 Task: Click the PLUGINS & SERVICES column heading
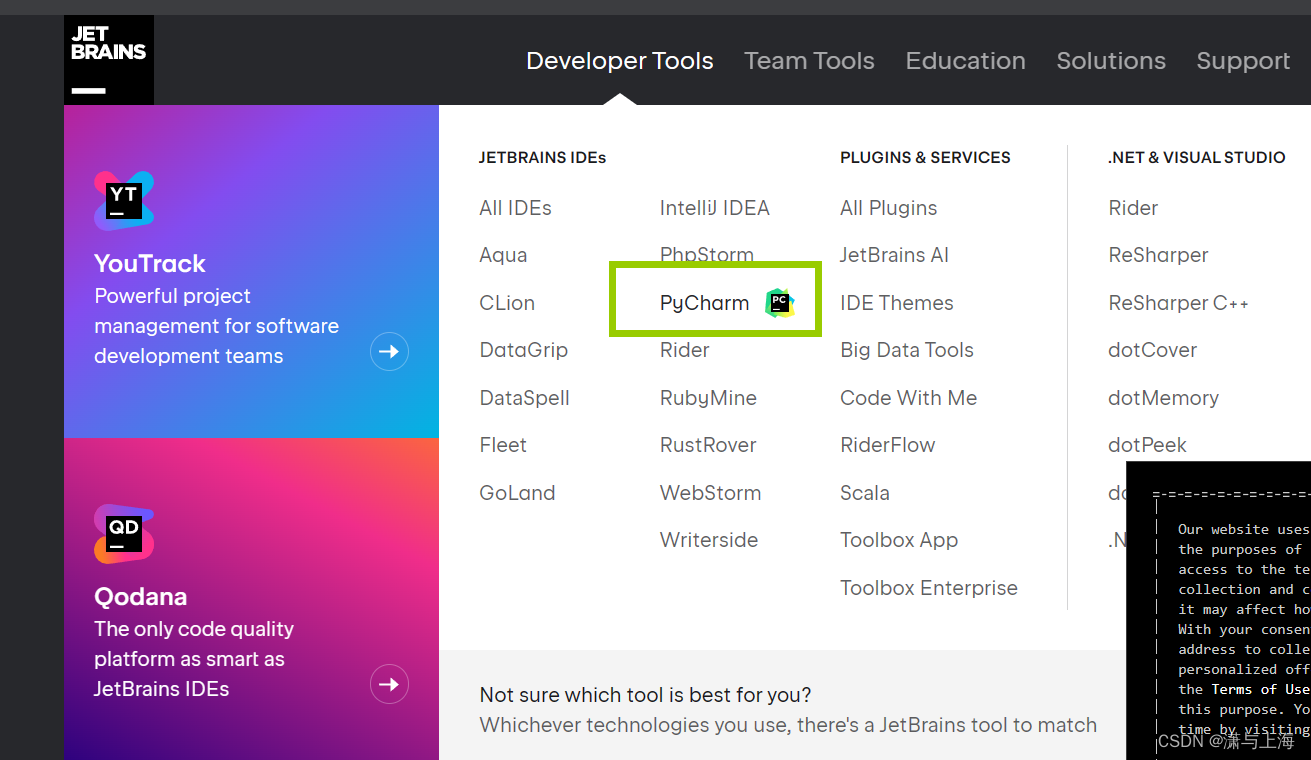click(925, 158)
